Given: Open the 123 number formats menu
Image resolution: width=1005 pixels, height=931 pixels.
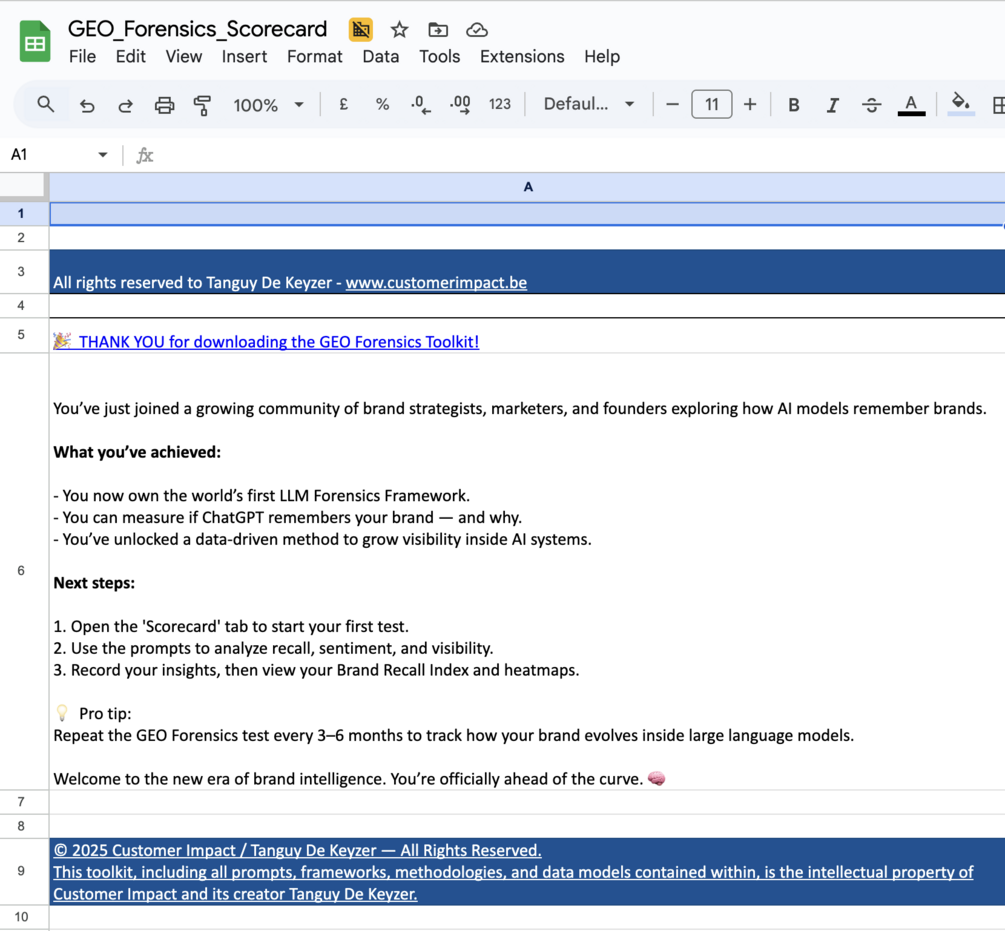Looking at the screenshot, I should tap(499, 104).
